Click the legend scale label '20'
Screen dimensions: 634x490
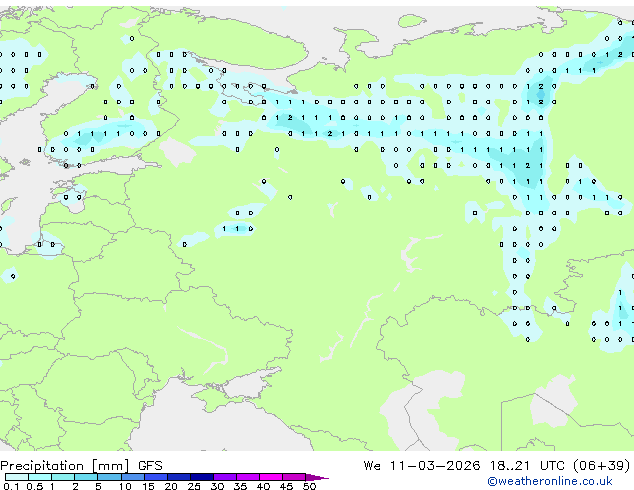[171, 486]
